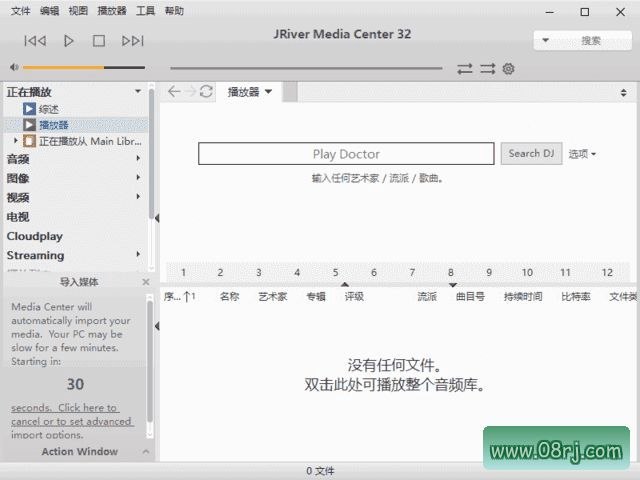640x480 pixels.
Task: Sort by the 艺术家 column header
Action: tap(273, 297)
